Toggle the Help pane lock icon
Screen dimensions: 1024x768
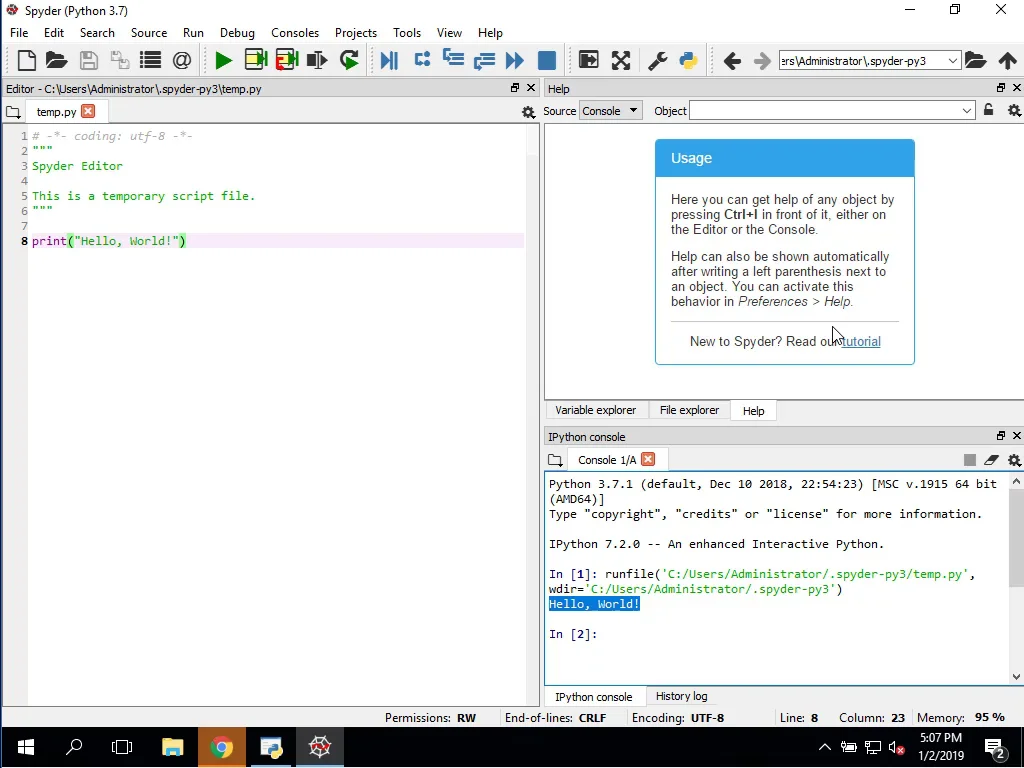click(989, 110)
